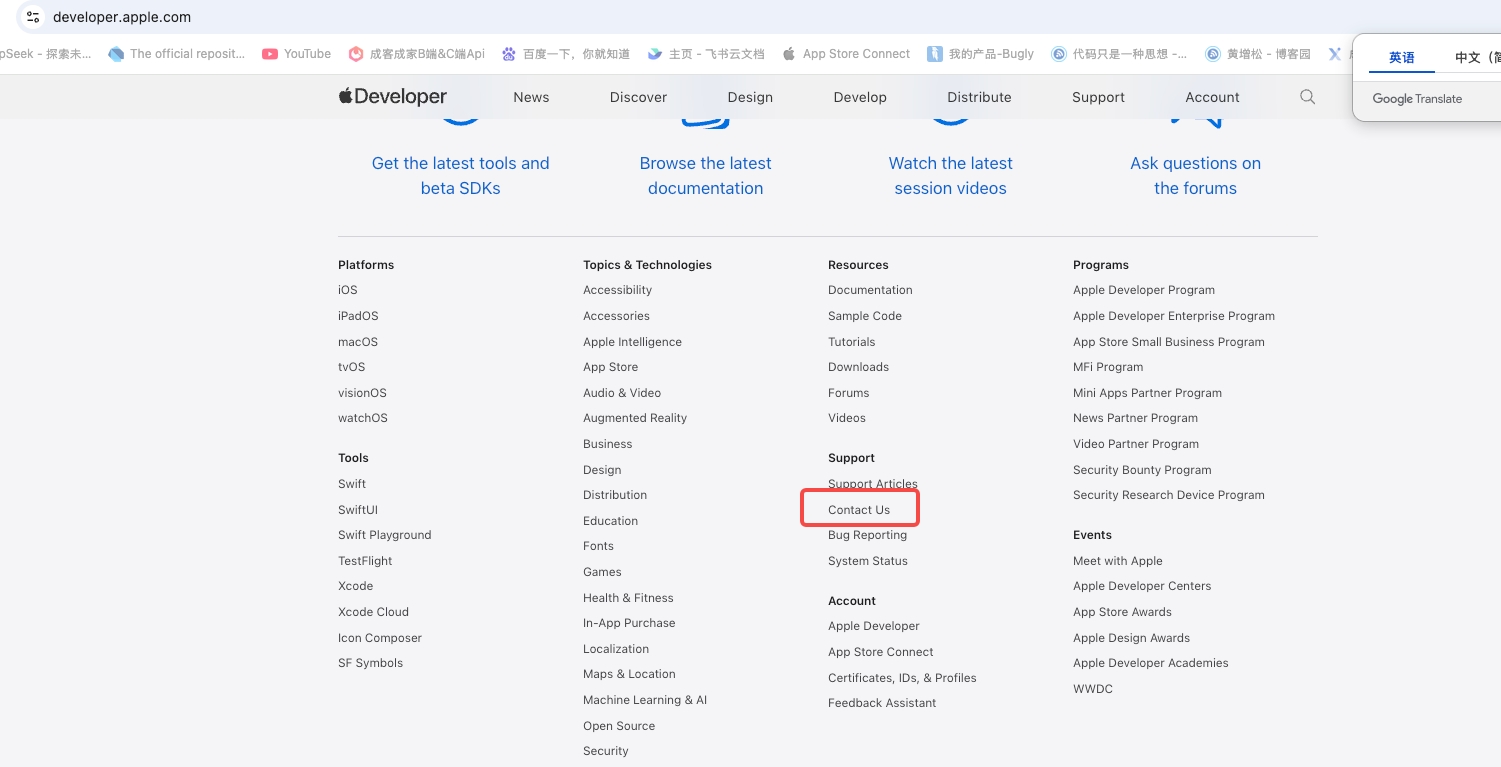Click the Apple Developer logo
The width and height of the screenshot is (1501, 767).
(393, 97)
